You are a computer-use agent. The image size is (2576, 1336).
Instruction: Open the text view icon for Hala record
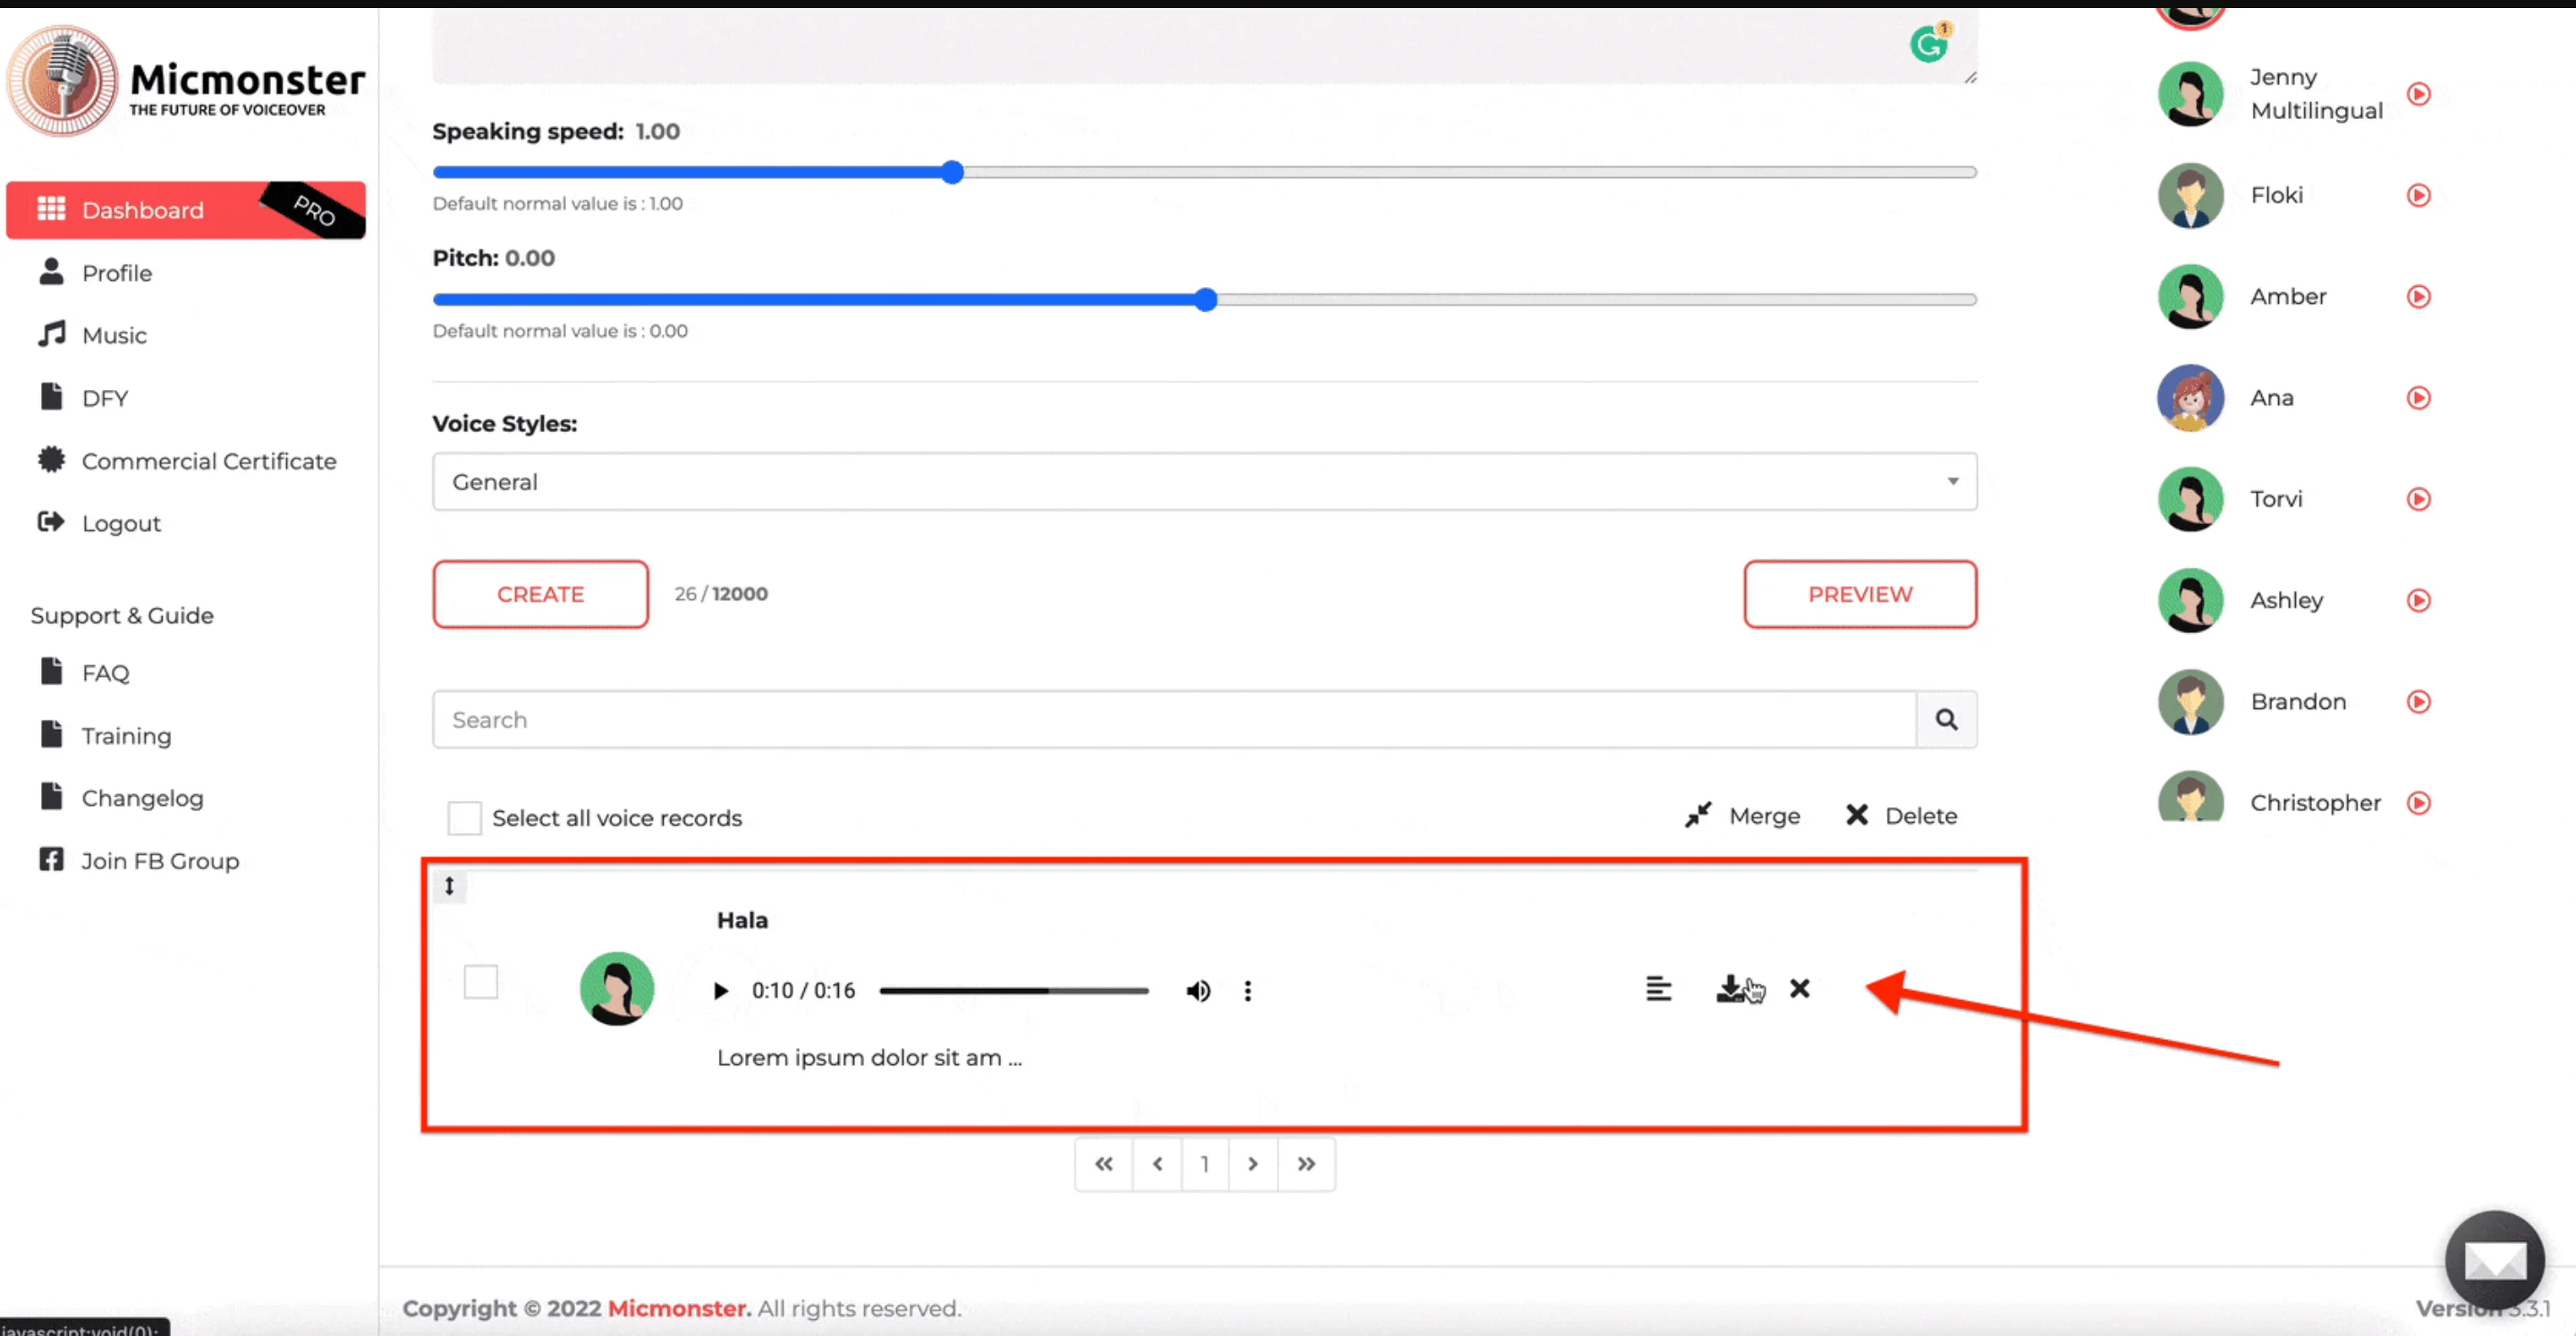click(1658, 988)
